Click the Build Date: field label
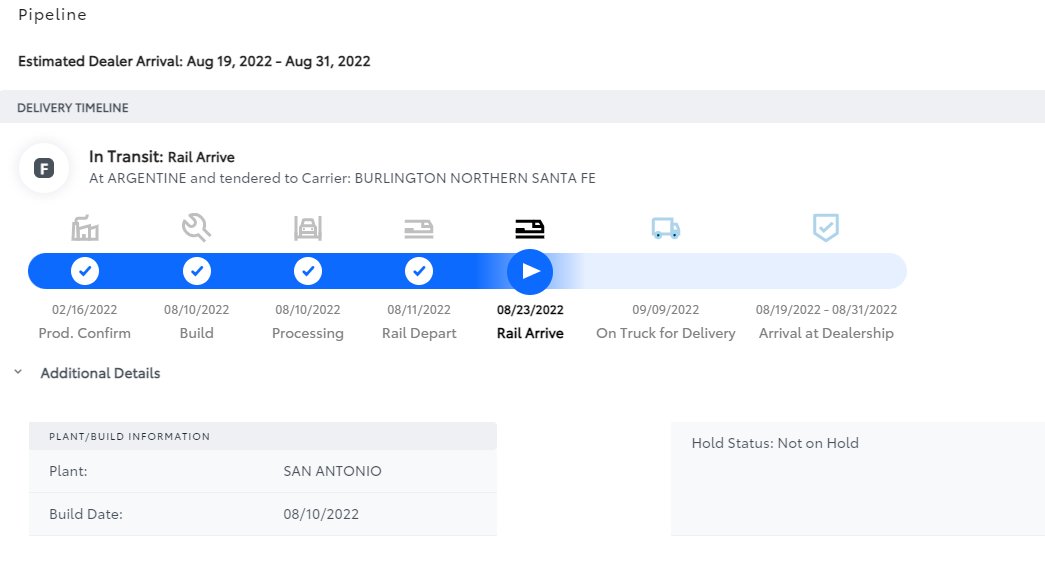1045x566 pixels. pos(86,515)
